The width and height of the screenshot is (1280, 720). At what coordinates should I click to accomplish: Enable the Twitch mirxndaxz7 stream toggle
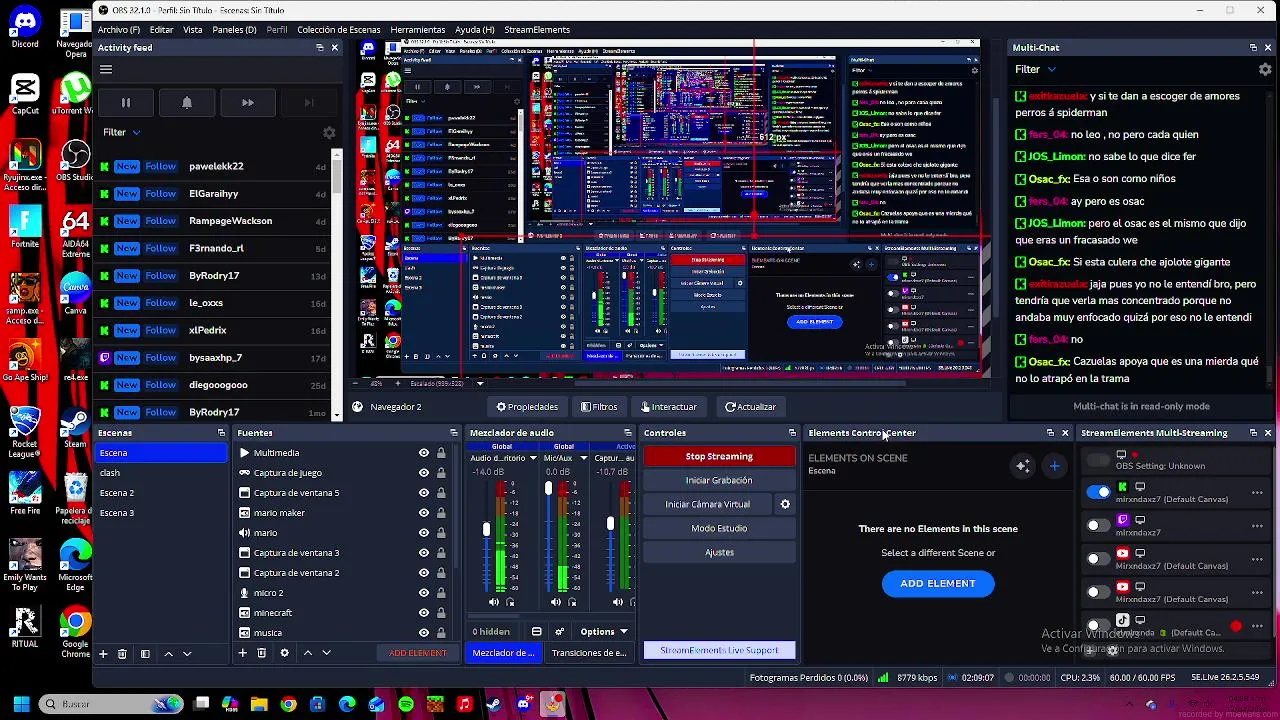(1098, 525)
